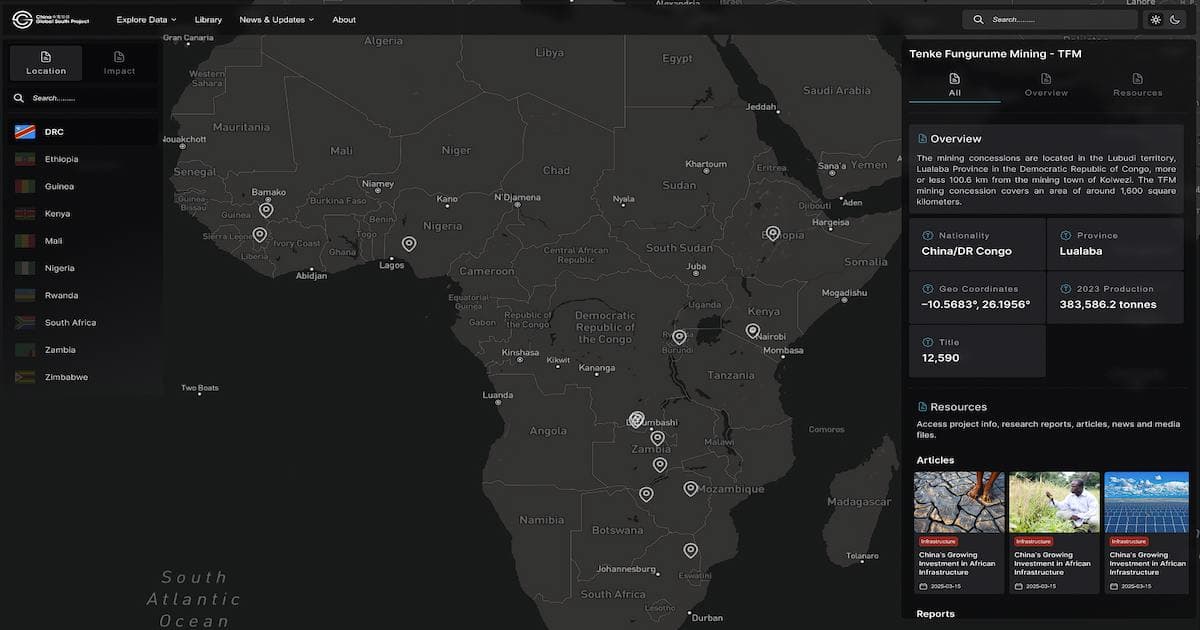Viewport: 1200px width, 630px height.
Task: Select Zambia from the country list
Action: pyautogui.click(x=60, y=349)
